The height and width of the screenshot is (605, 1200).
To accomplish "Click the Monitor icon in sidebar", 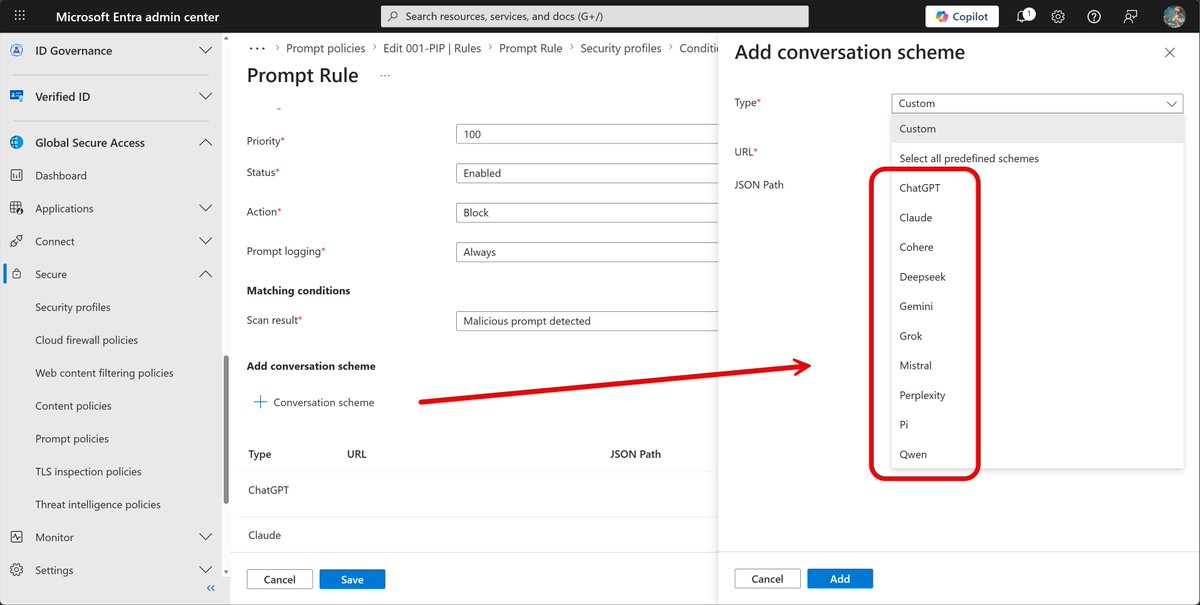I will 16,537.
